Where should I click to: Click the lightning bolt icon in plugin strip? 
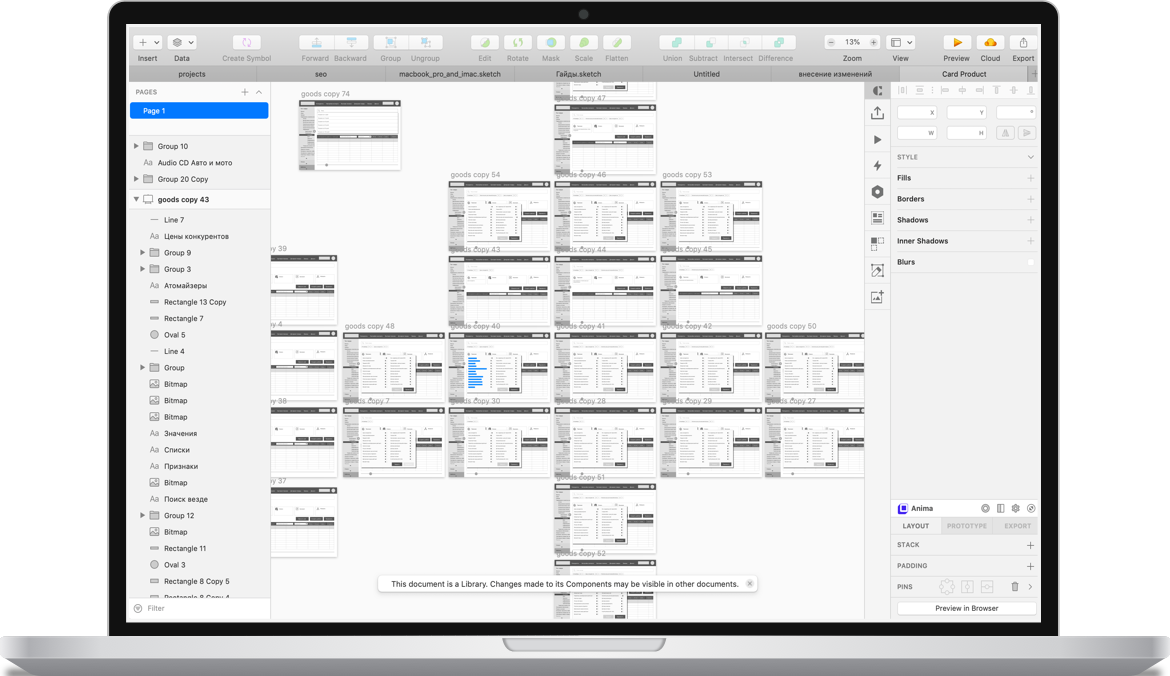(x=878, y=166)
